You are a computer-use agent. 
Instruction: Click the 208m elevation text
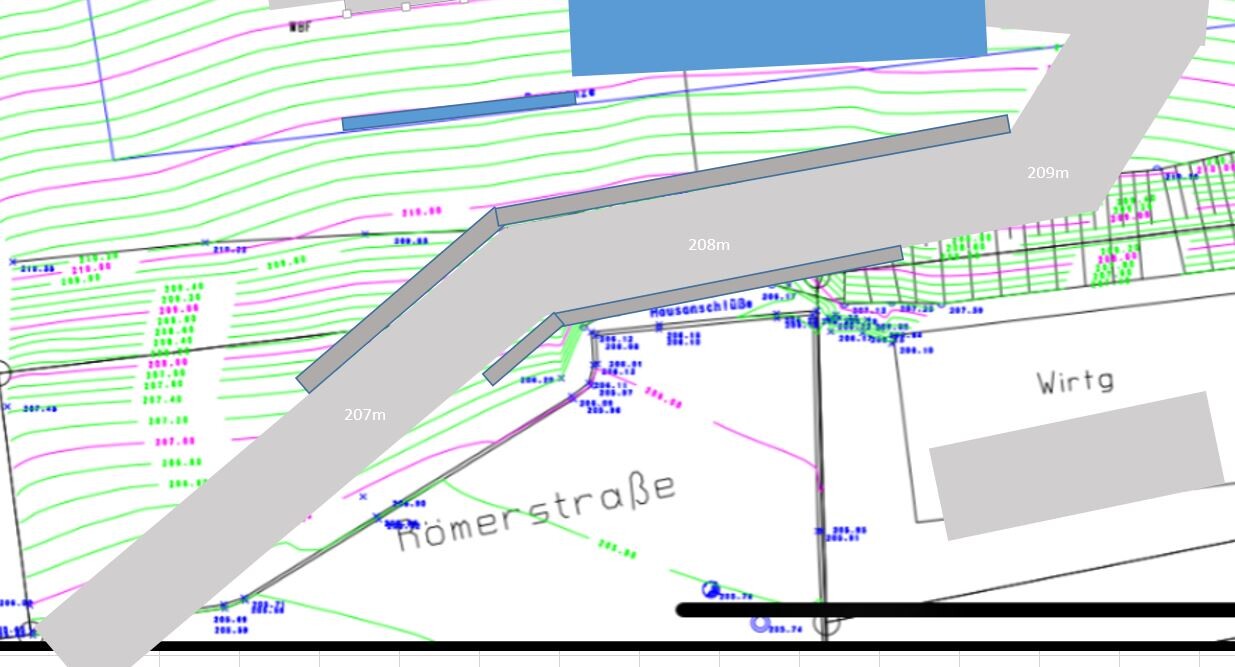click(708, 244)
